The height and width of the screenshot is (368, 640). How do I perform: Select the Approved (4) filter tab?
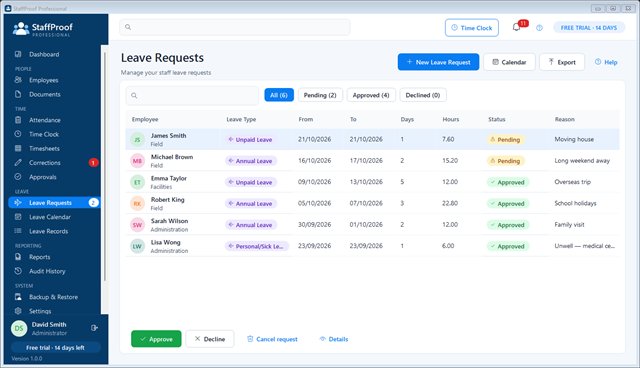click(x=371, y=95)
